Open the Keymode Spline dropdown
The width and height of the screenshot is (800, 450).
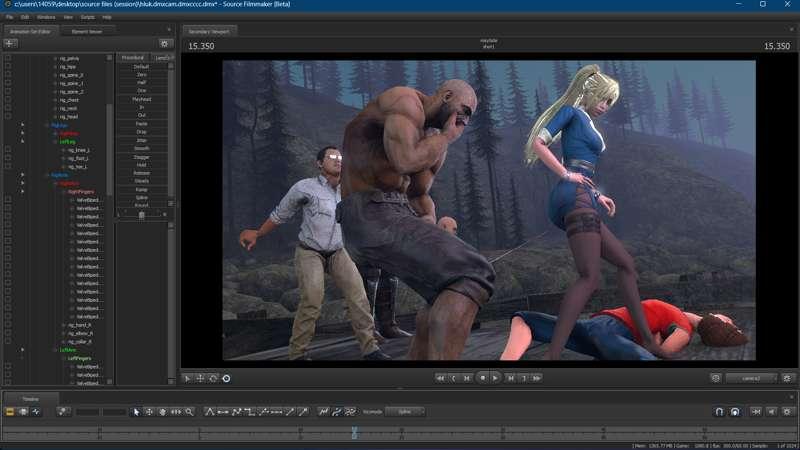pyautogui.click(x=405, y=411)
